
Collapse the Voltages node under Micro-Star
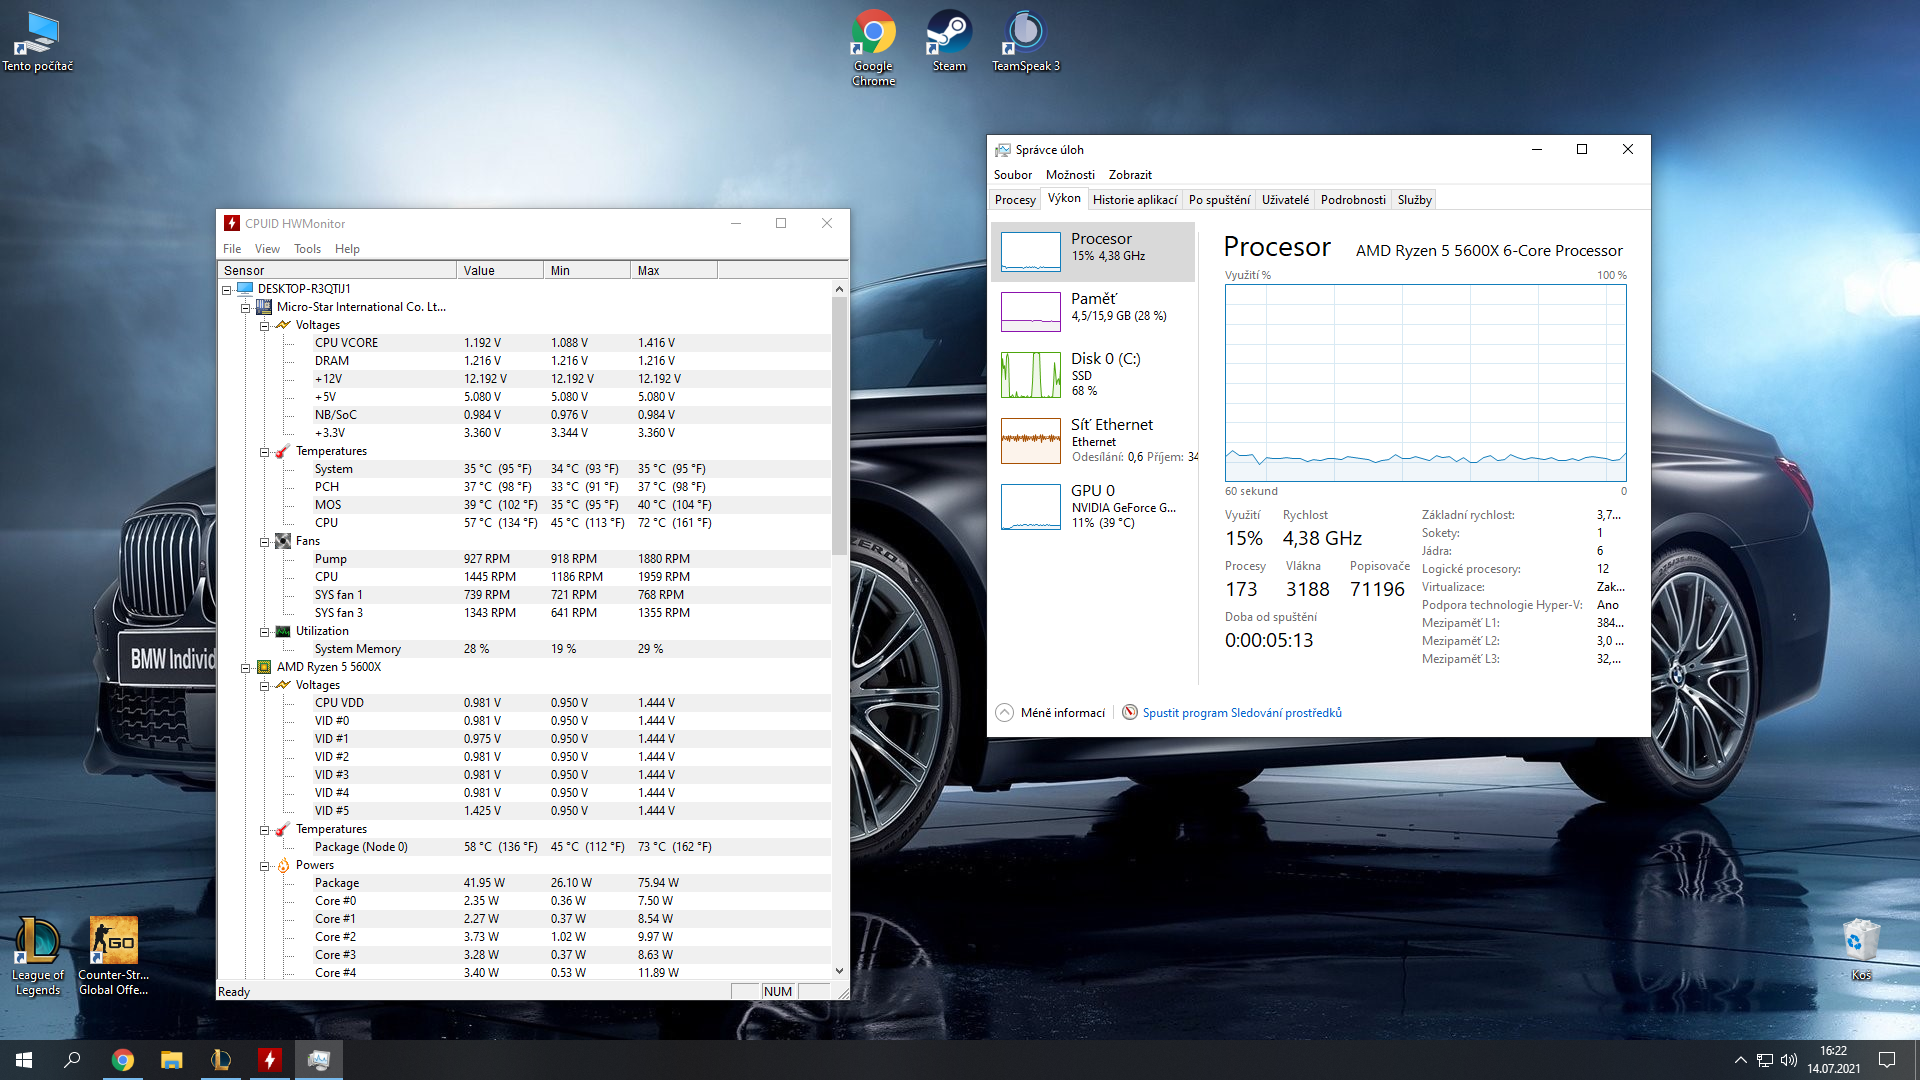click(x=265, y=326)
